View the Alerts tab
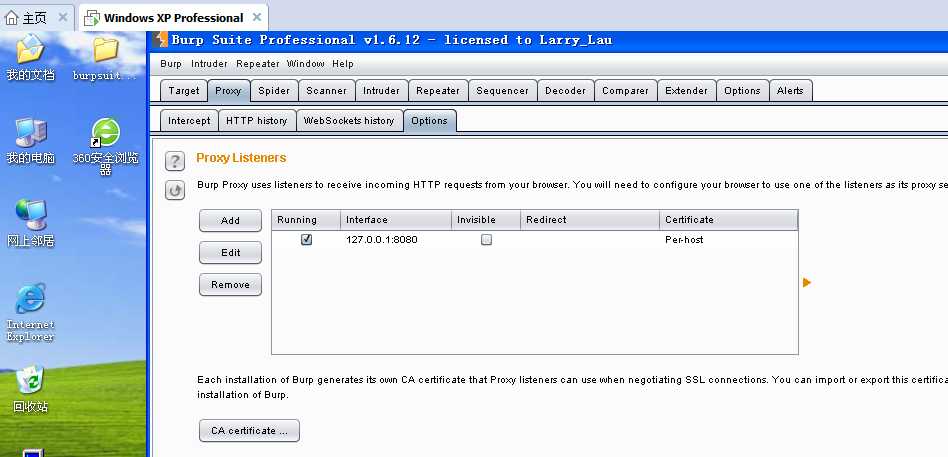948x457 pixels. [790, 91]
